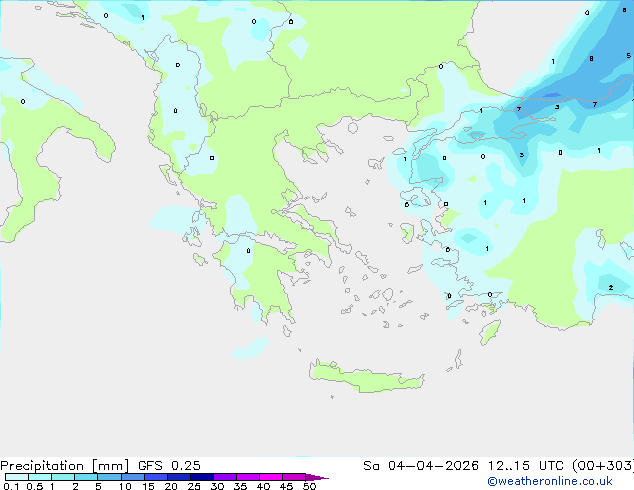Click the over-50 mm arrow tip of legend
634x490 pixels.
click(x=317, y=477)
